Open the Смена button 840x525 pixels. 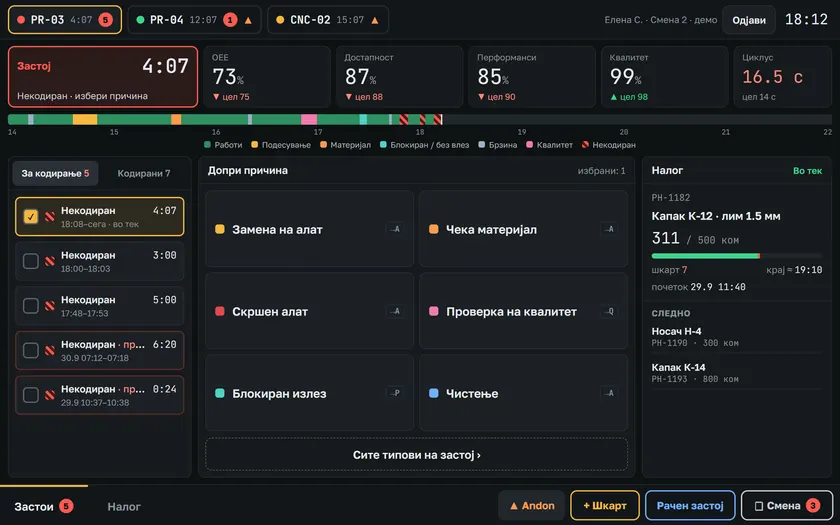point(786,506)
